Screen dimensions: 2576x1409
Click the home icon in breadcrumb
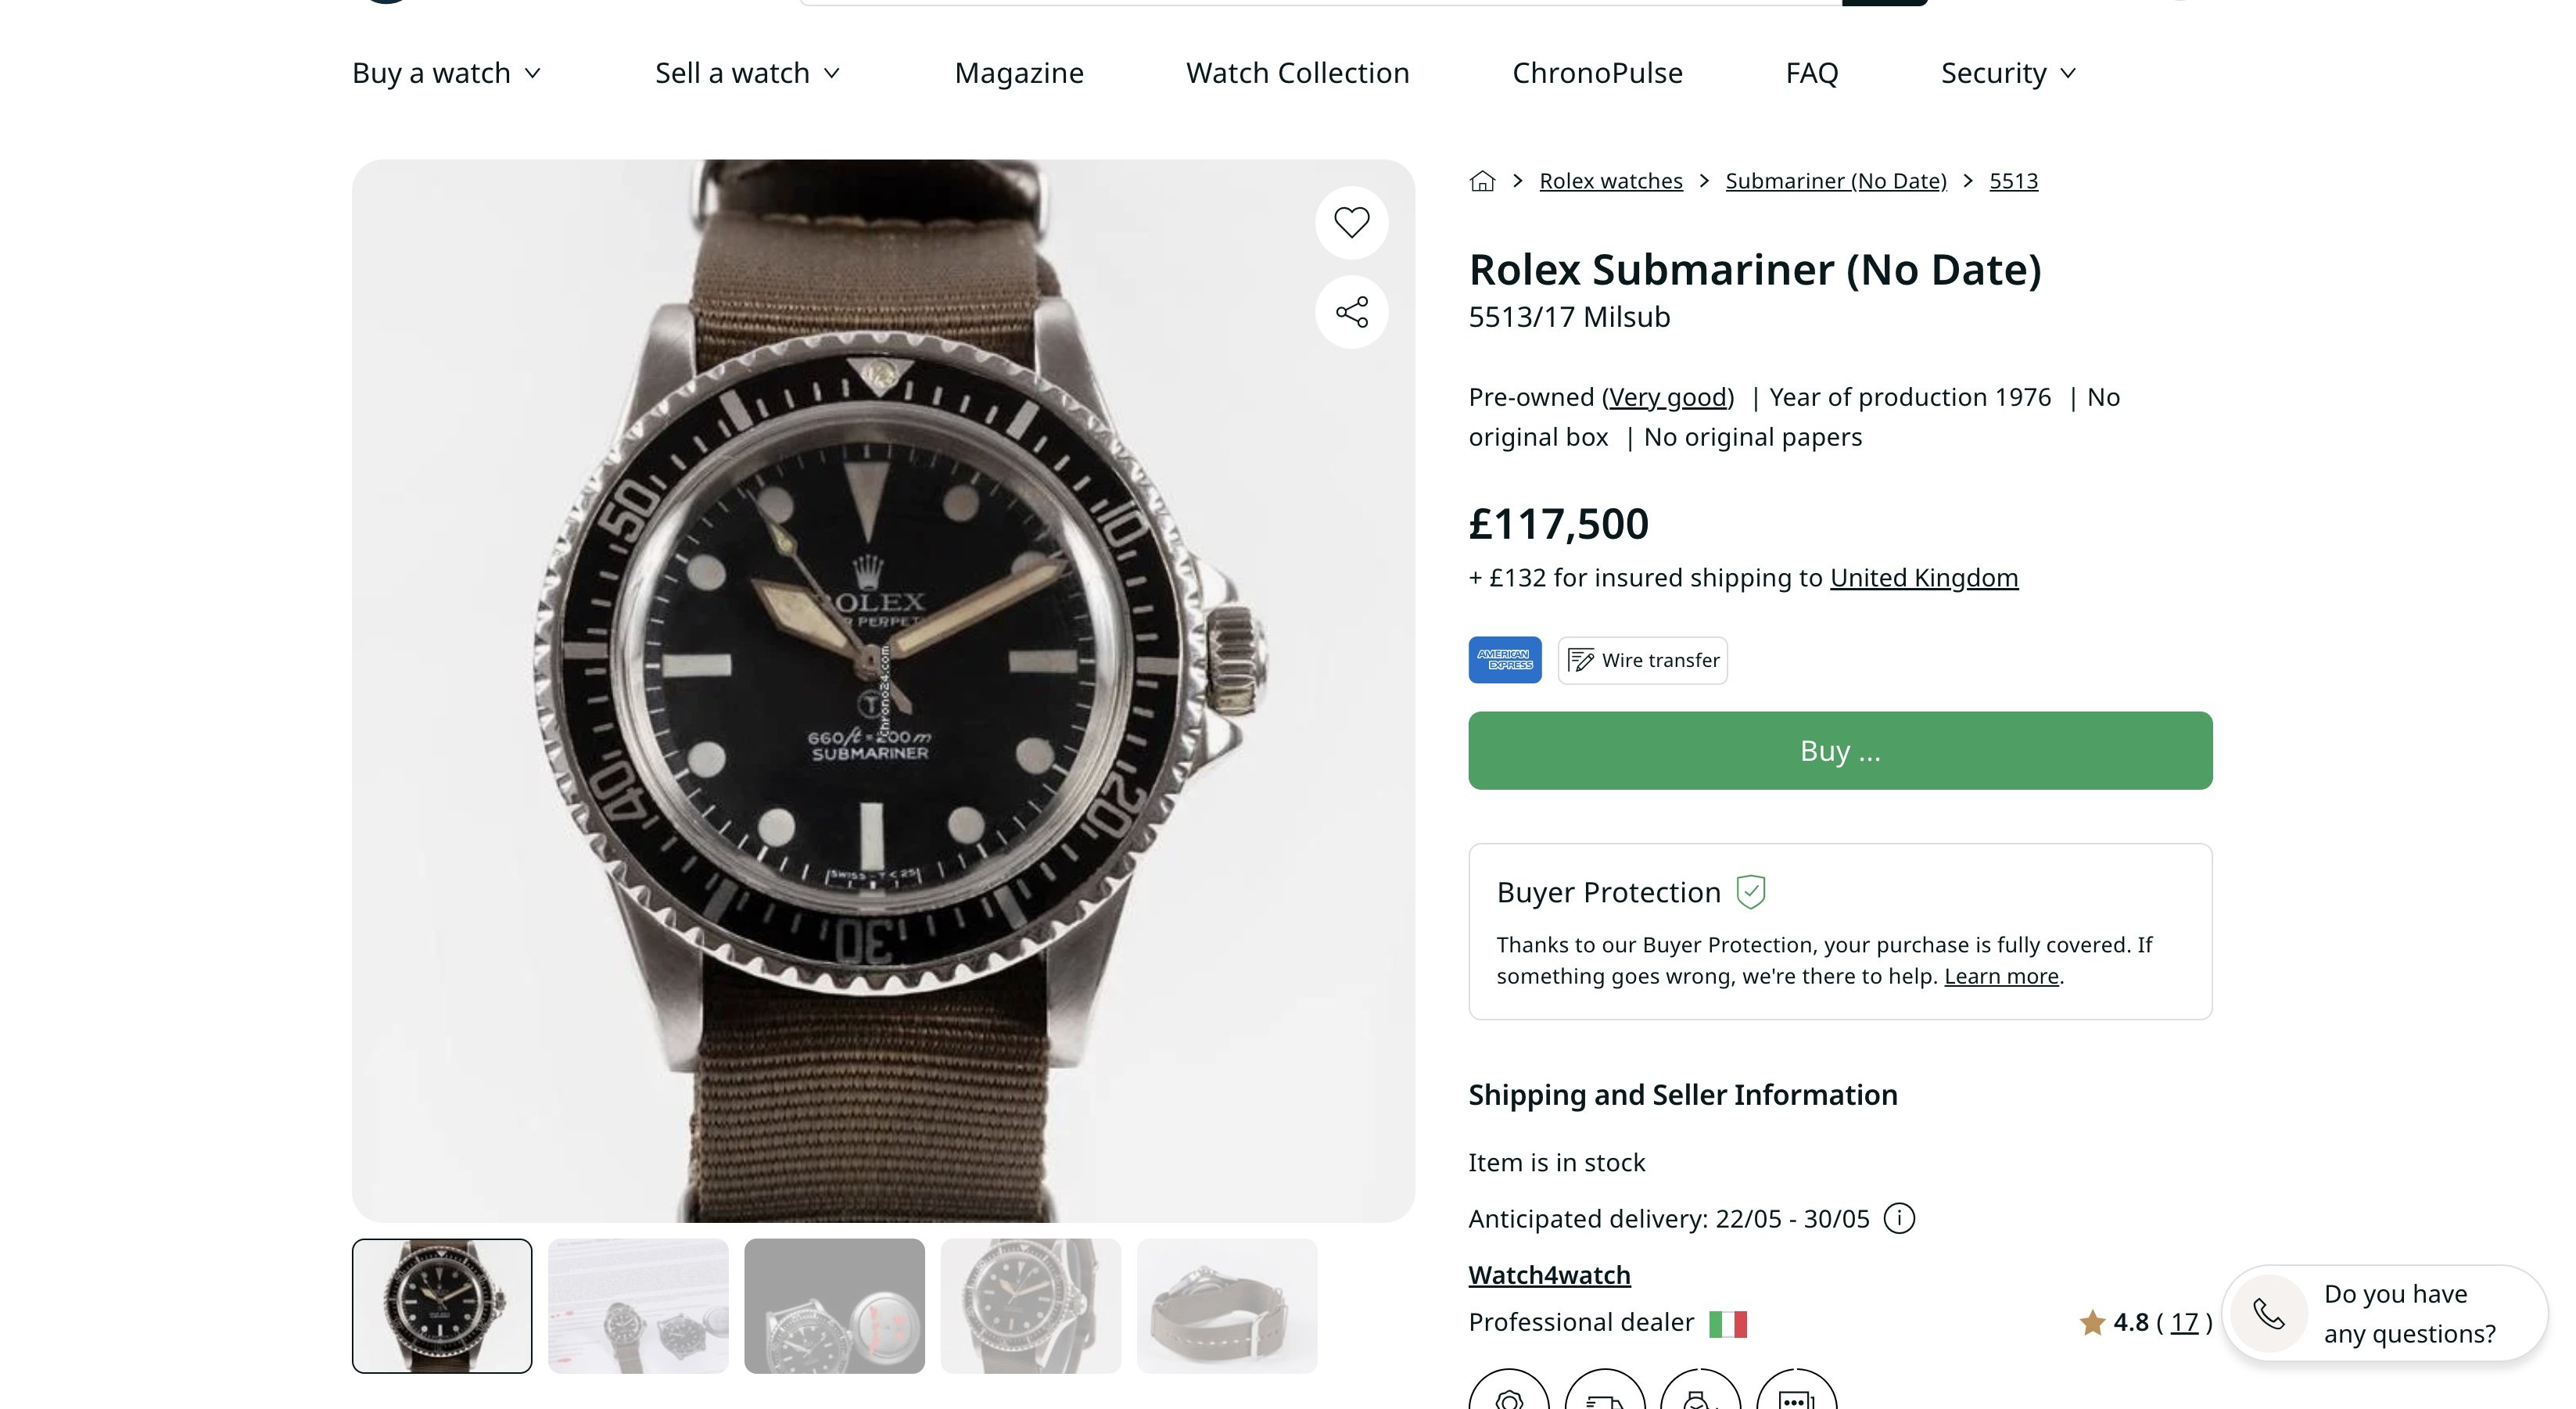tap(1482, 181)
